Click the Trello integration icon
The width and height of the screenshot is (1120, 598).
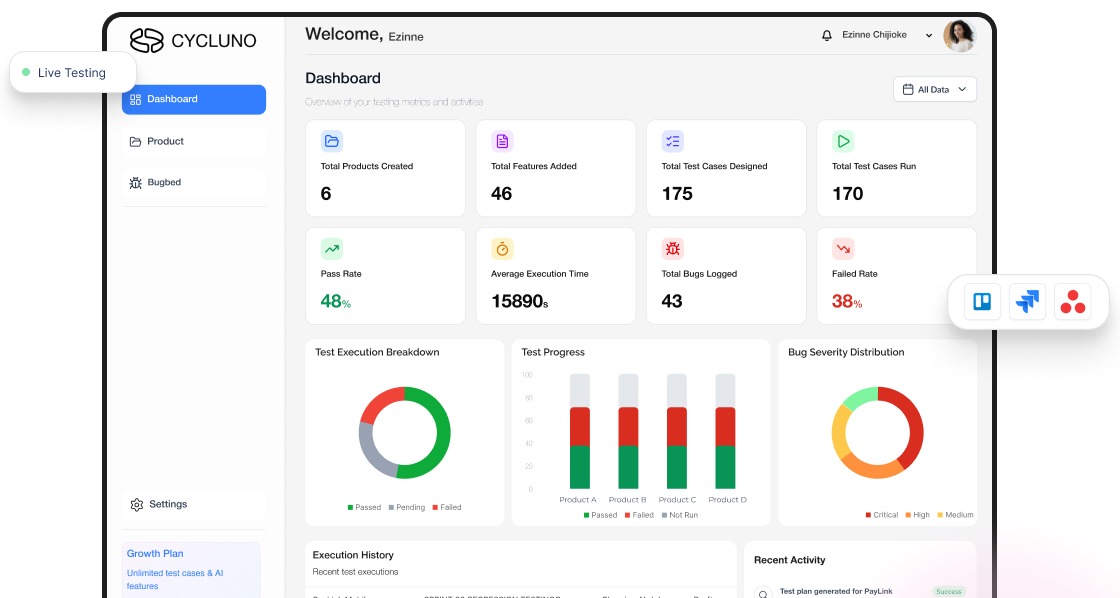[x=982, y=302]
